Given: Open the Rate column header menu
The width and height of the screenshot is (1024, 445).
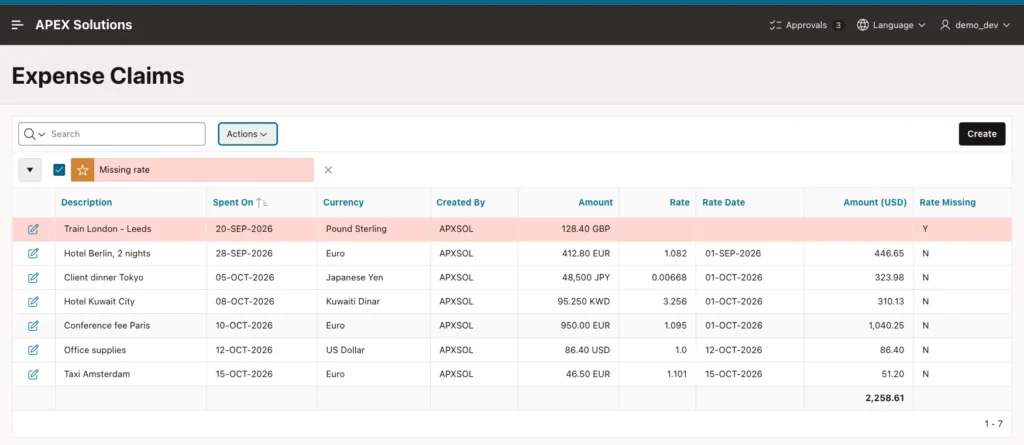Looking at the screenshot, I should click(x=680, y=203).
